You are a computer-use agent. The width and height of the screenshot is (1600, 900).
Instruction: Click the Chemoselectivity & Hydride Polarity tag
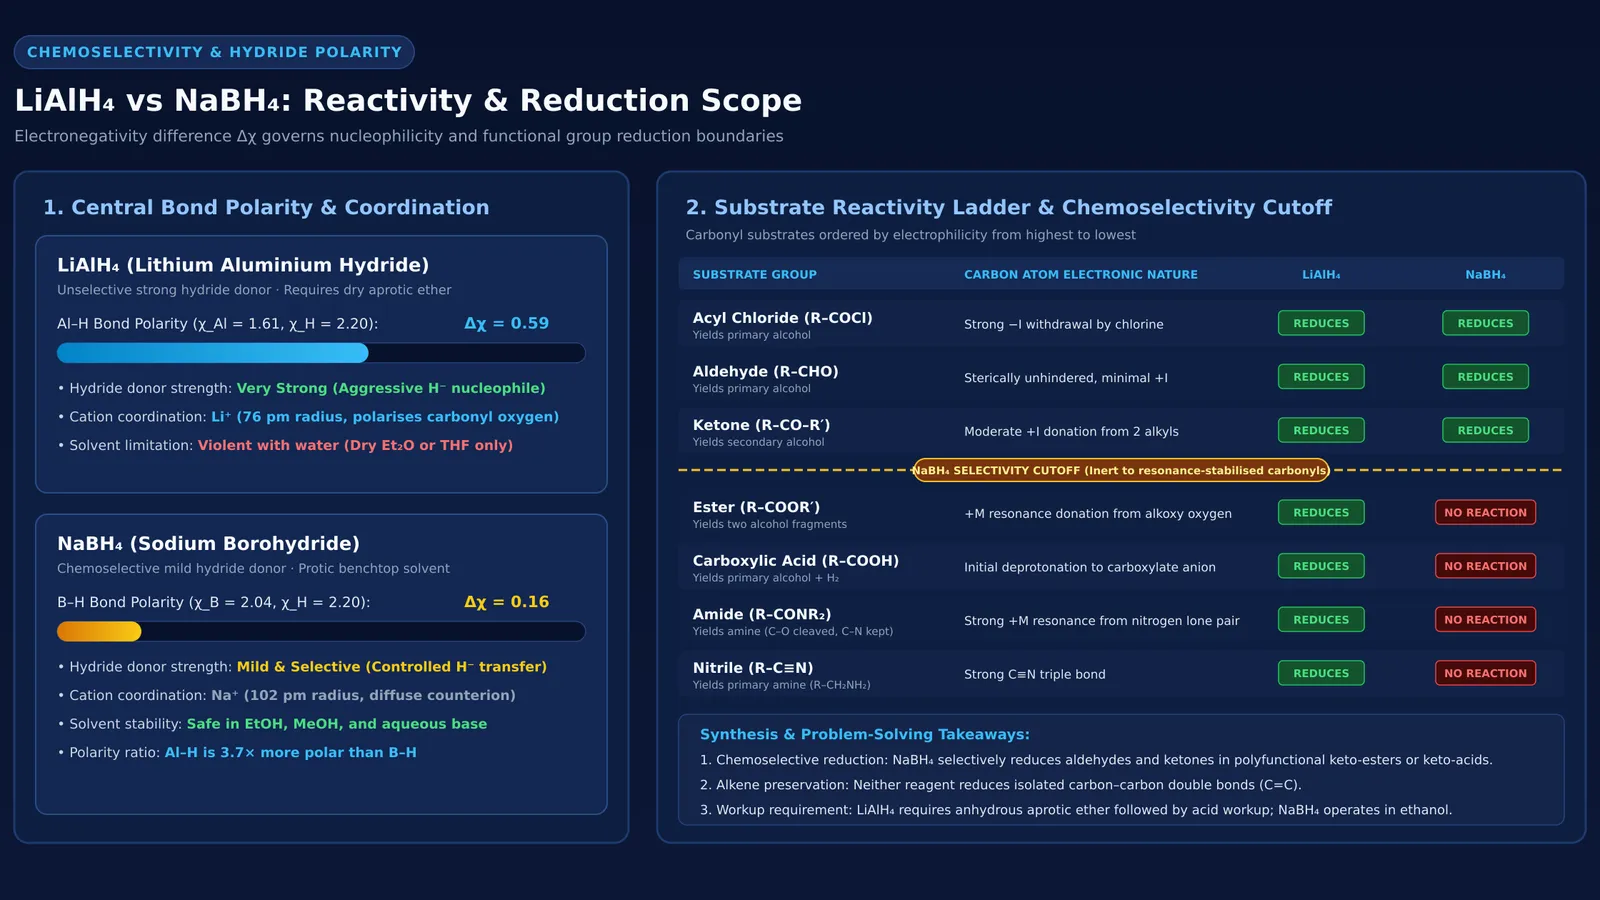pos(214,52)
